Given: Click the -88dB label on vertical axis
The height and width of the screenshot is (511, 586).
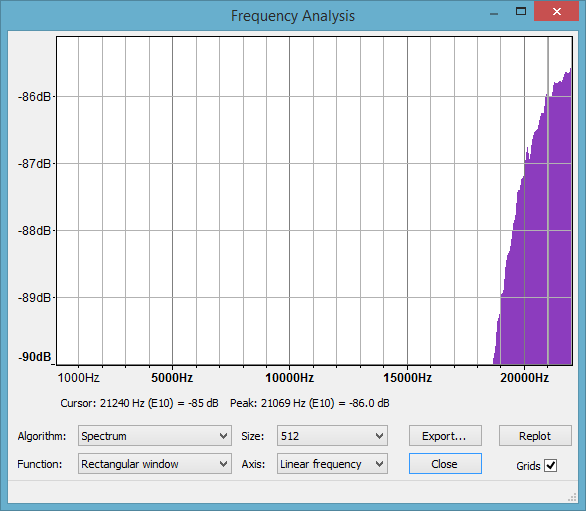Looking at the screenshot, I should (34, 231).
